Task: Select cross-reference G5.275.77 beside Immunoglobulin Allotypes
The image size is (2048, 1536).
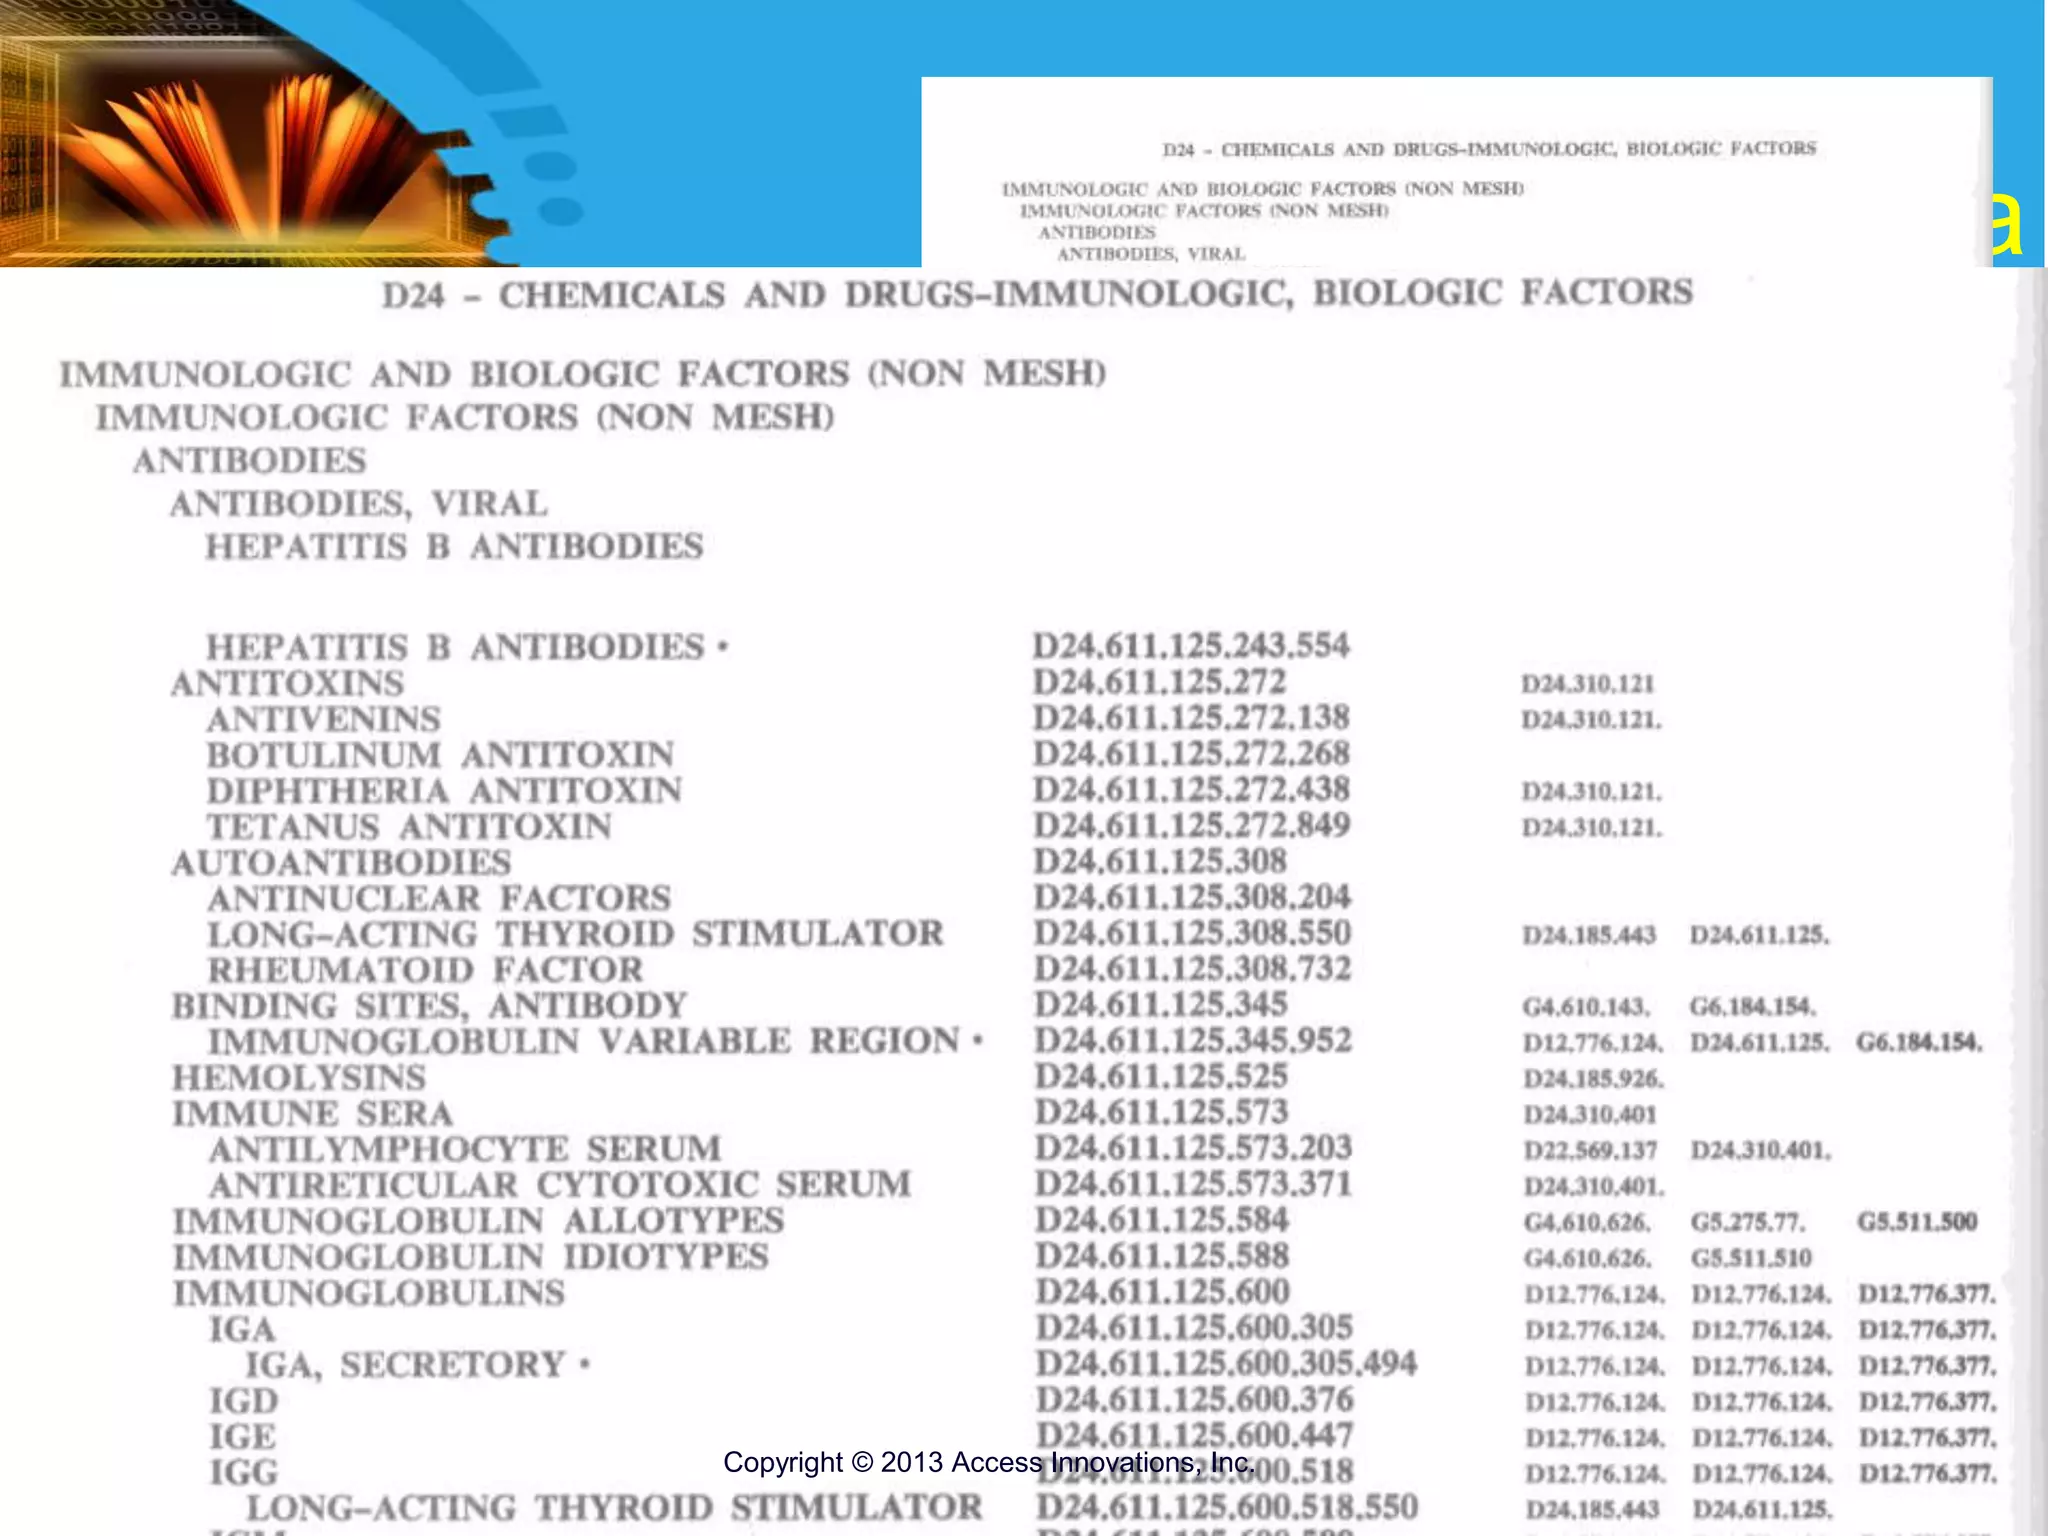Action: (1748, 1223)
